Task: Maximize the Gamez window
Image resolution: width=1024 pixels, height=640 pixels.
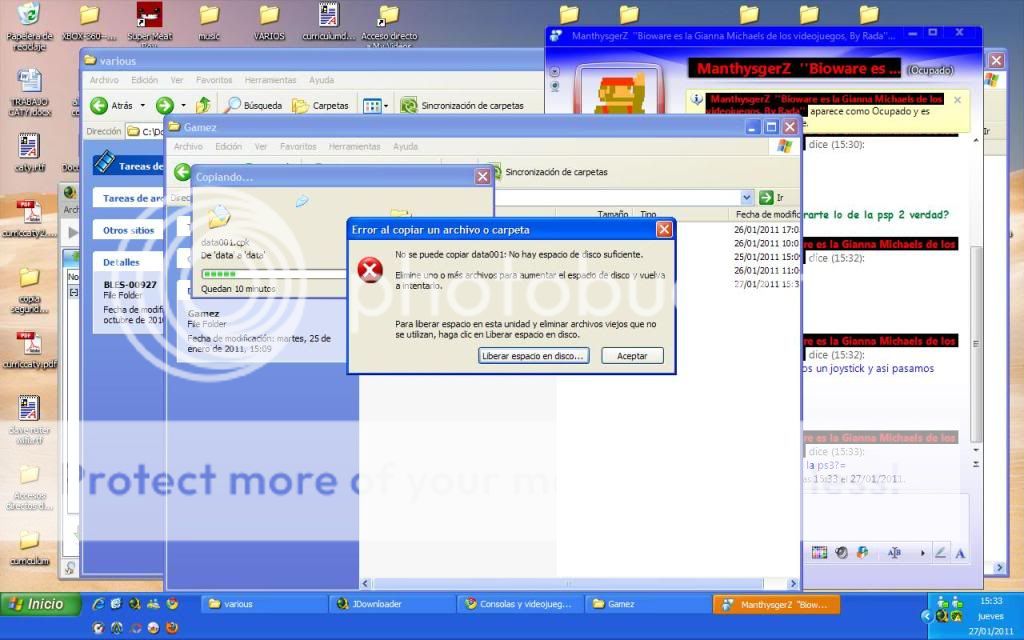Action: [x=771, y=127]
